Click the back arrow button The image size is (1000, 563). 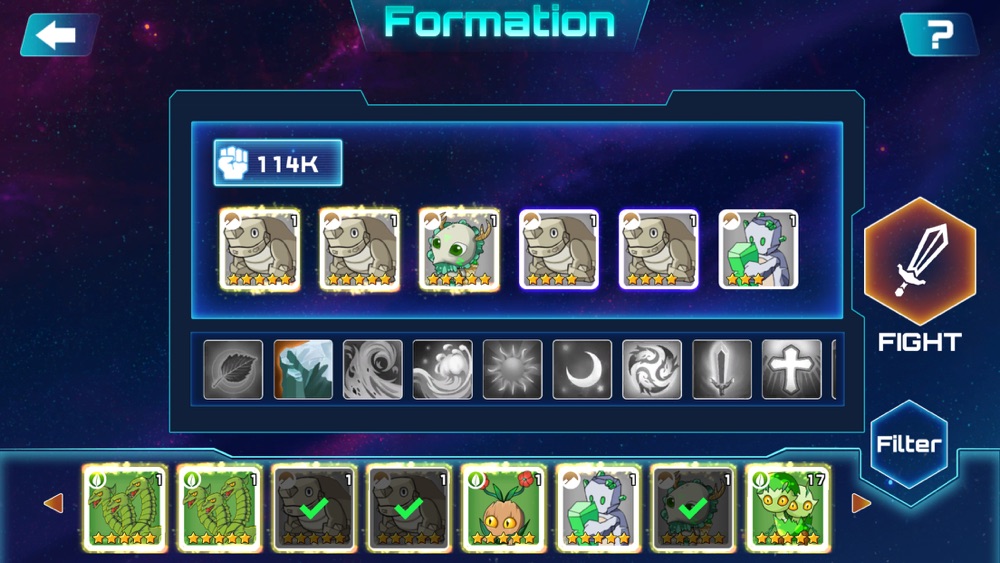point(59,34)
